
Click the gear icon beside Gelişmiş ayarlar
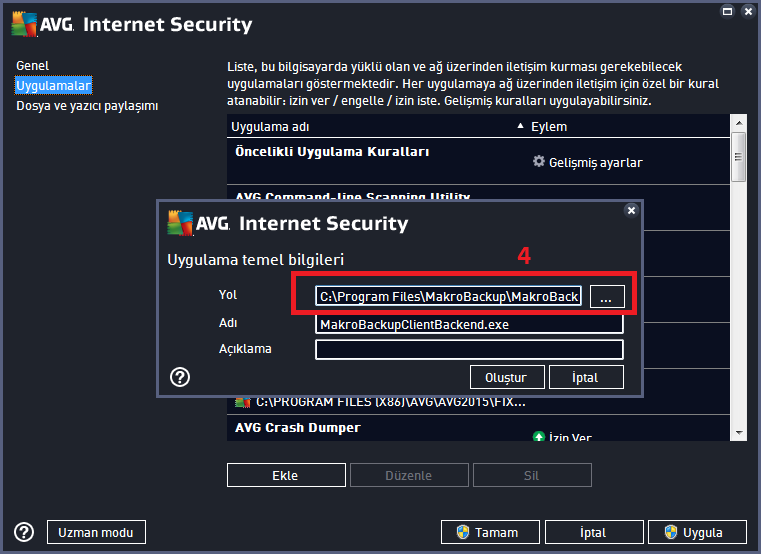click(539, 161)
